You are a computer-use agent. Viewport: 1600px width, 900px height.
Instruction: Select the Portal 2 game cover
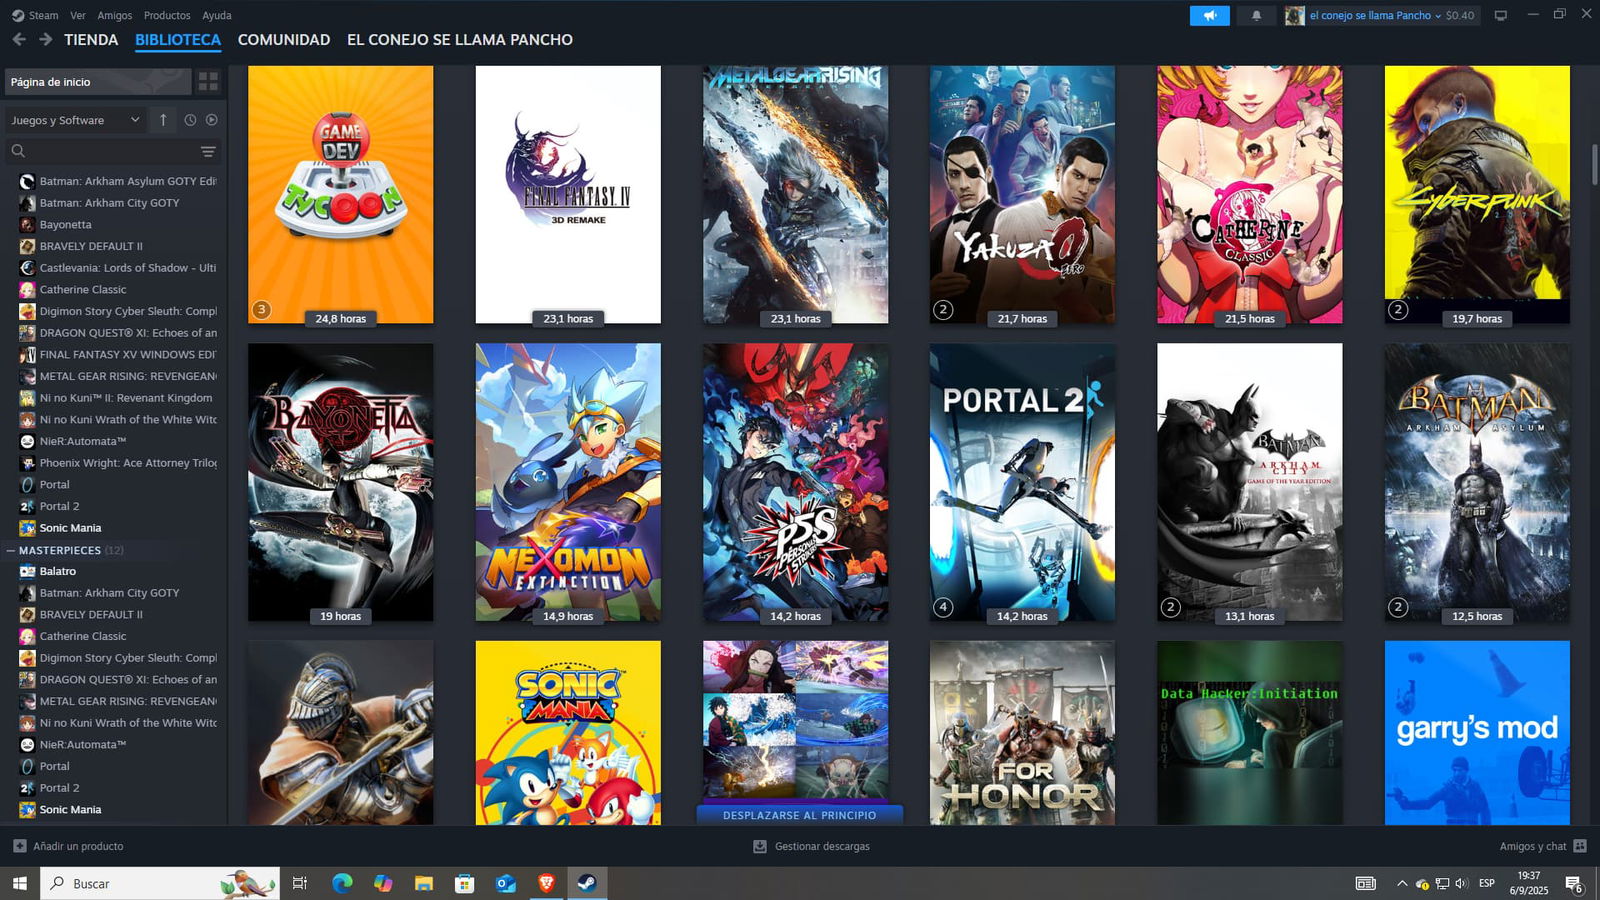point(1022,482)
